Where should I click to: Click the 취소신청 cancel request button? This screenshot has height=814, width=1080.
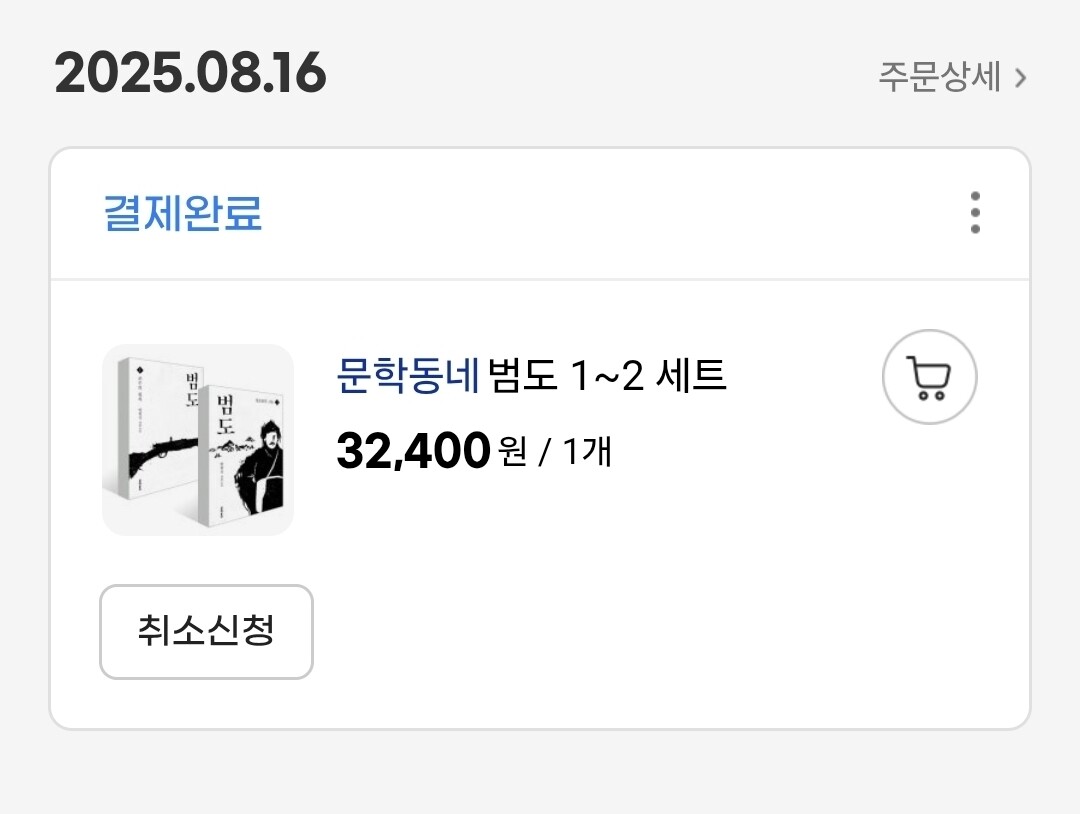pyautogui.click(x=207, y=632)
